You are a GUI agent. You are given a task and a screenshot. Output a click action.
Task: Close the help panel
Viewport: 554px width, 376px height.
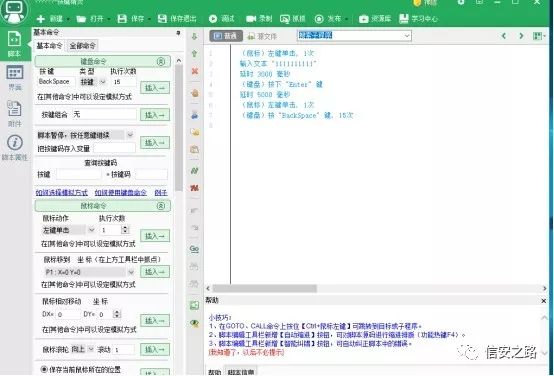point(544,301)
